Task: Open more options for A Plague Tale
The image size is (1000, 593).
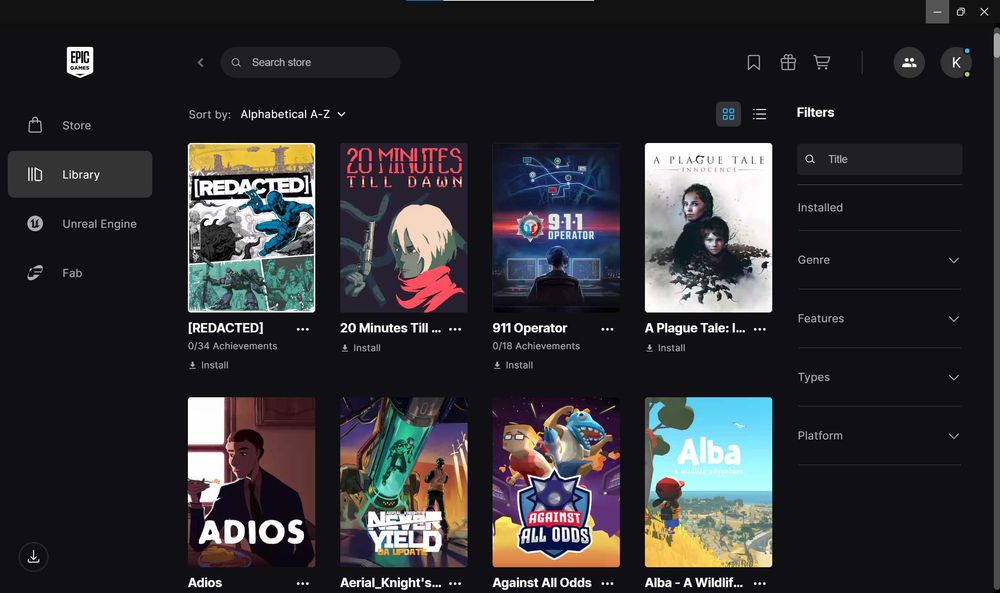Action: coord(760,329)
